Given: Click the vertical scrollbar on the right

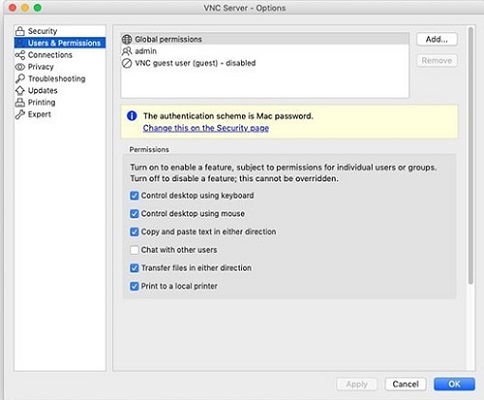Looking at the screenshot, I should pos(471,156).
